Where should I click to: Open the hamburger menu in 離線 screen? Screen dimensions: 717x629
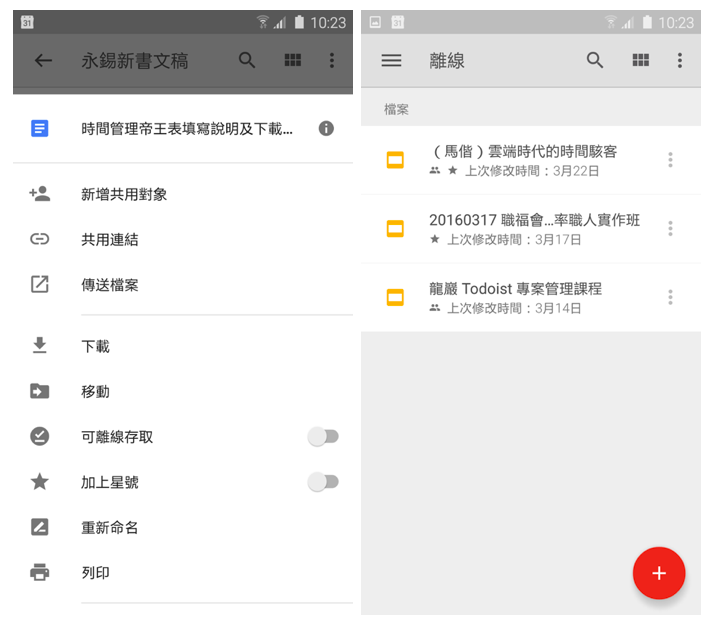point(391,60)
